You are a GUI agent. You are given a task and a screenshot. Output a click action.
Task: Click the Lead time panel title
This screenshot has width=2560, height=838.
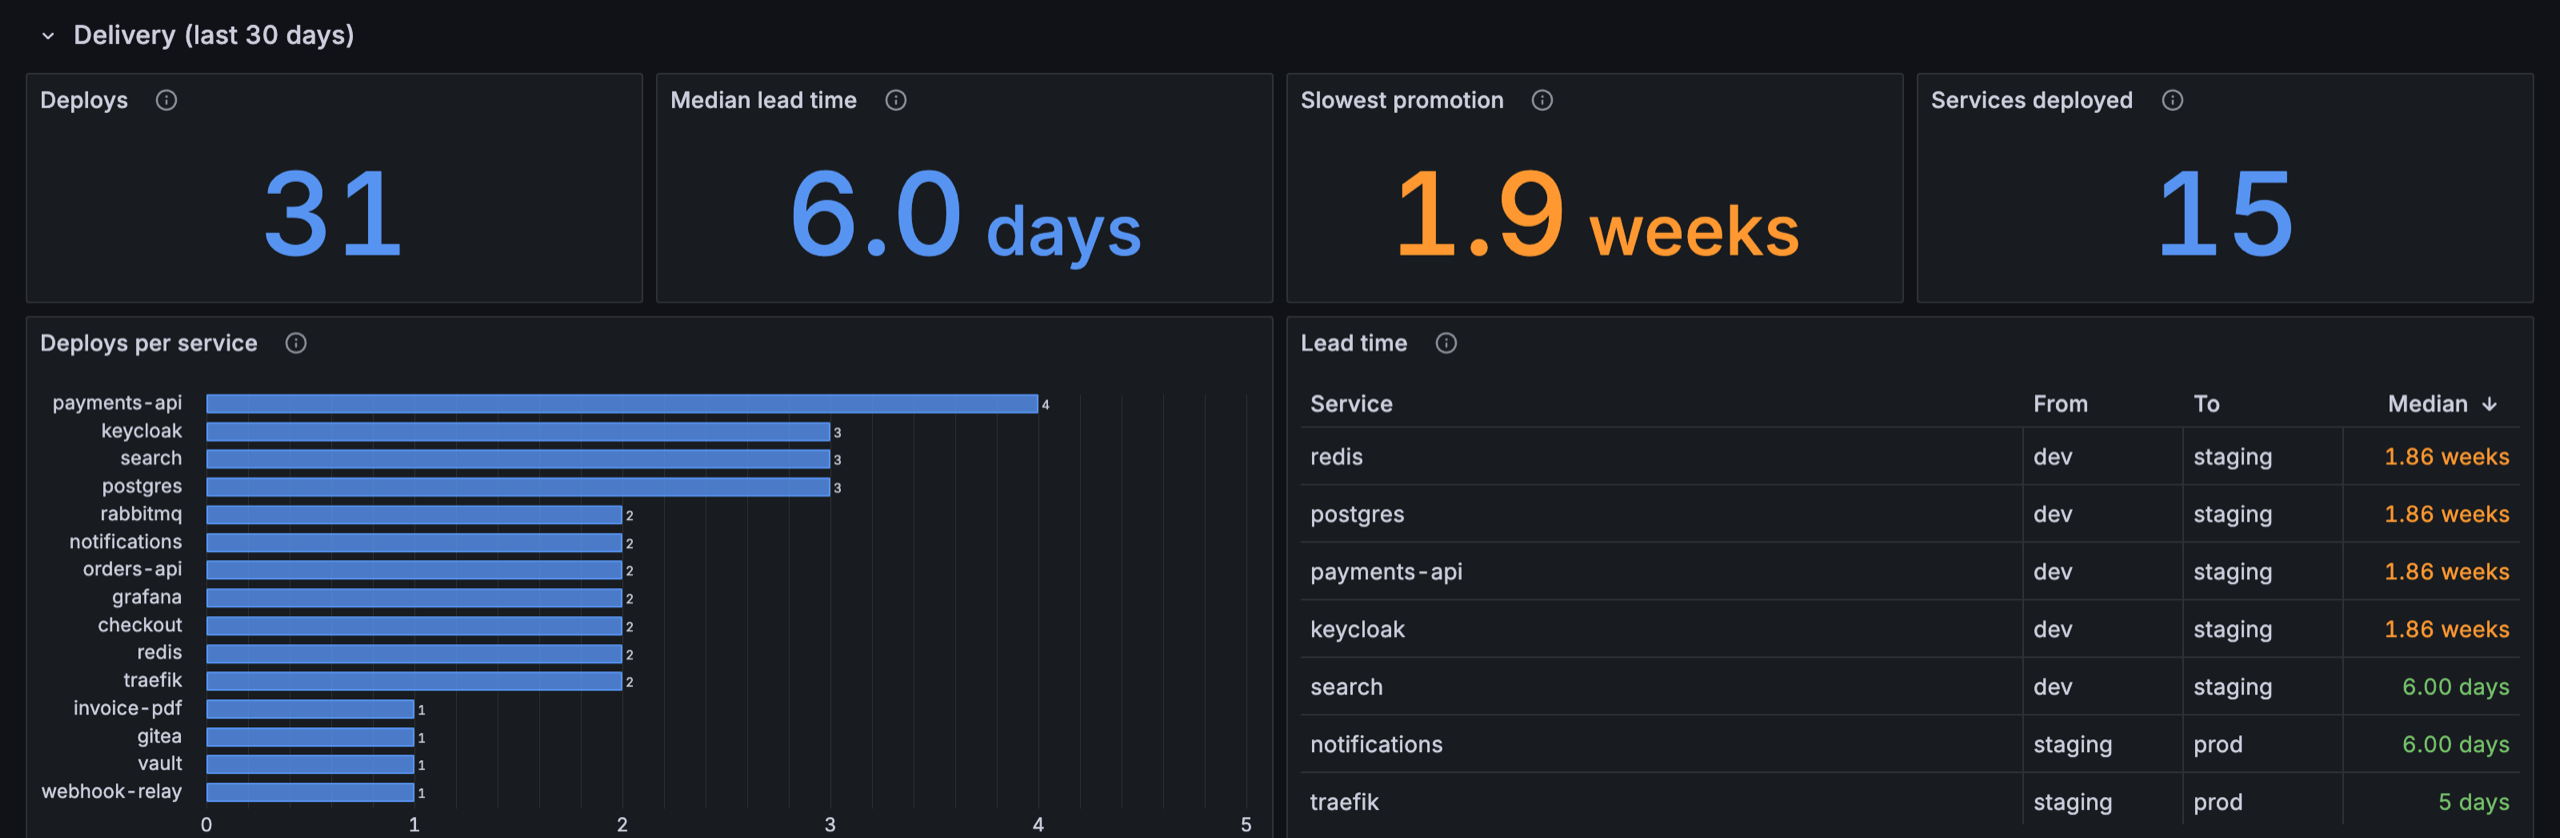[1353, 343]
